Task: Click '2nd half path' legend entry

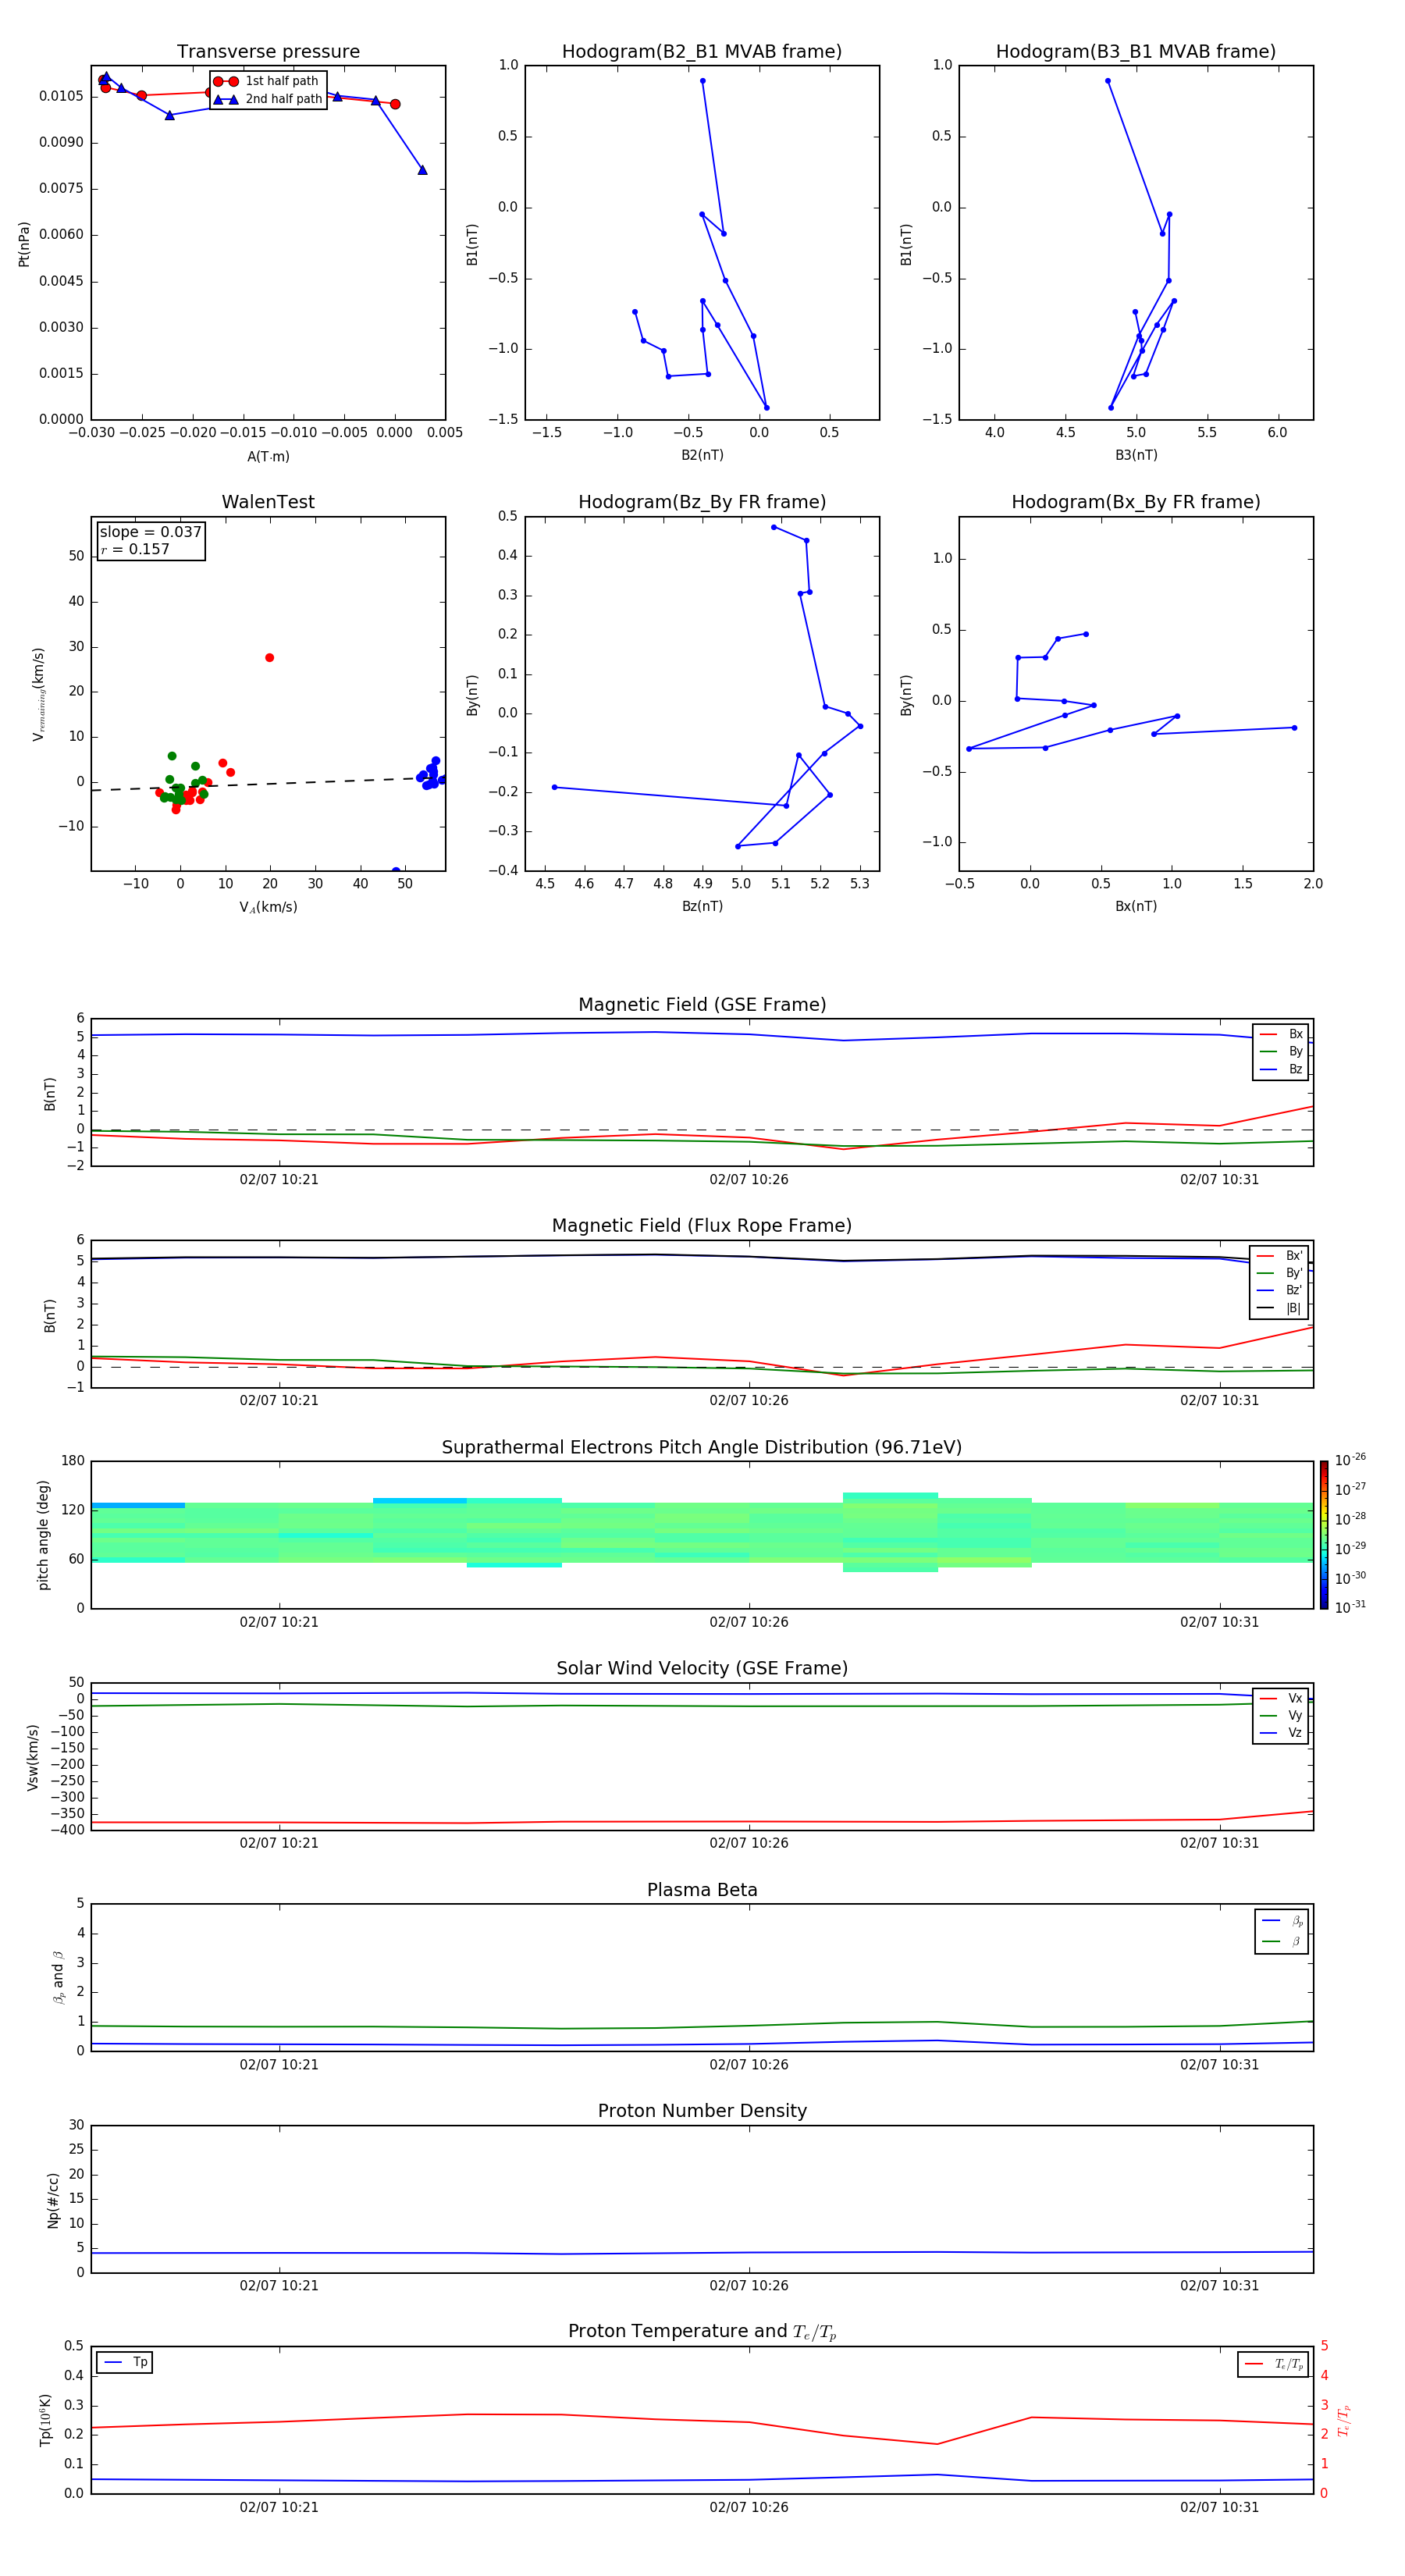Action: 267,99
